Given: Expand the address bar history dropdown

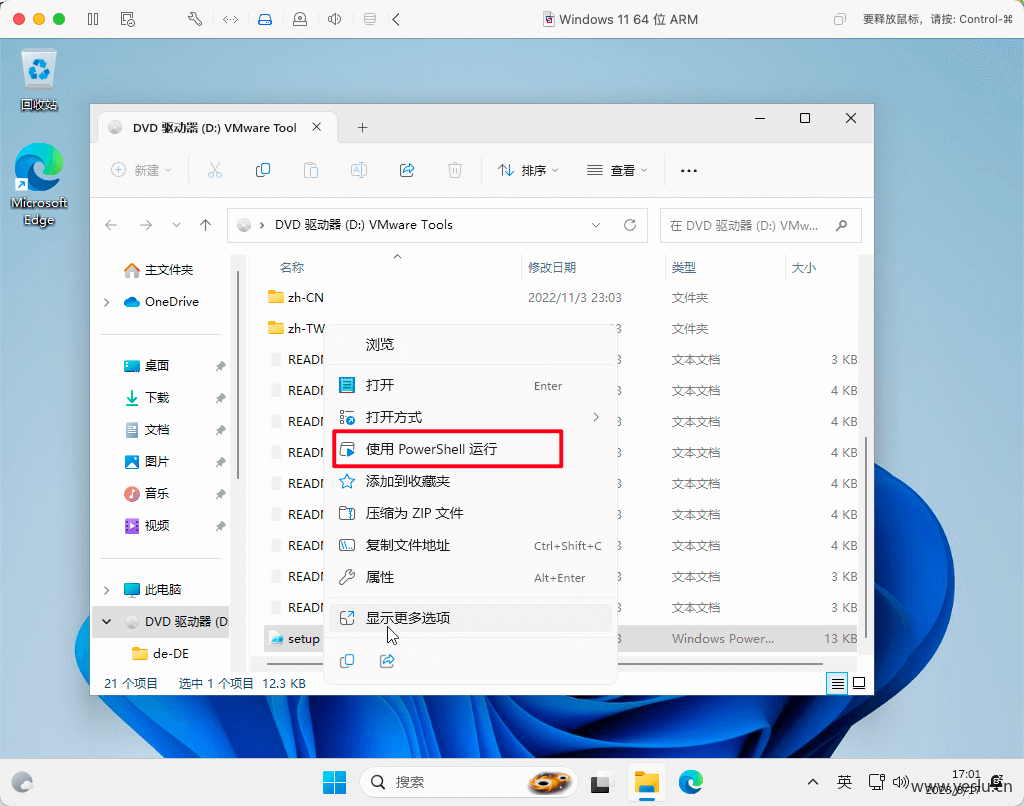Looking at the screenshot, I should point(596,225).
